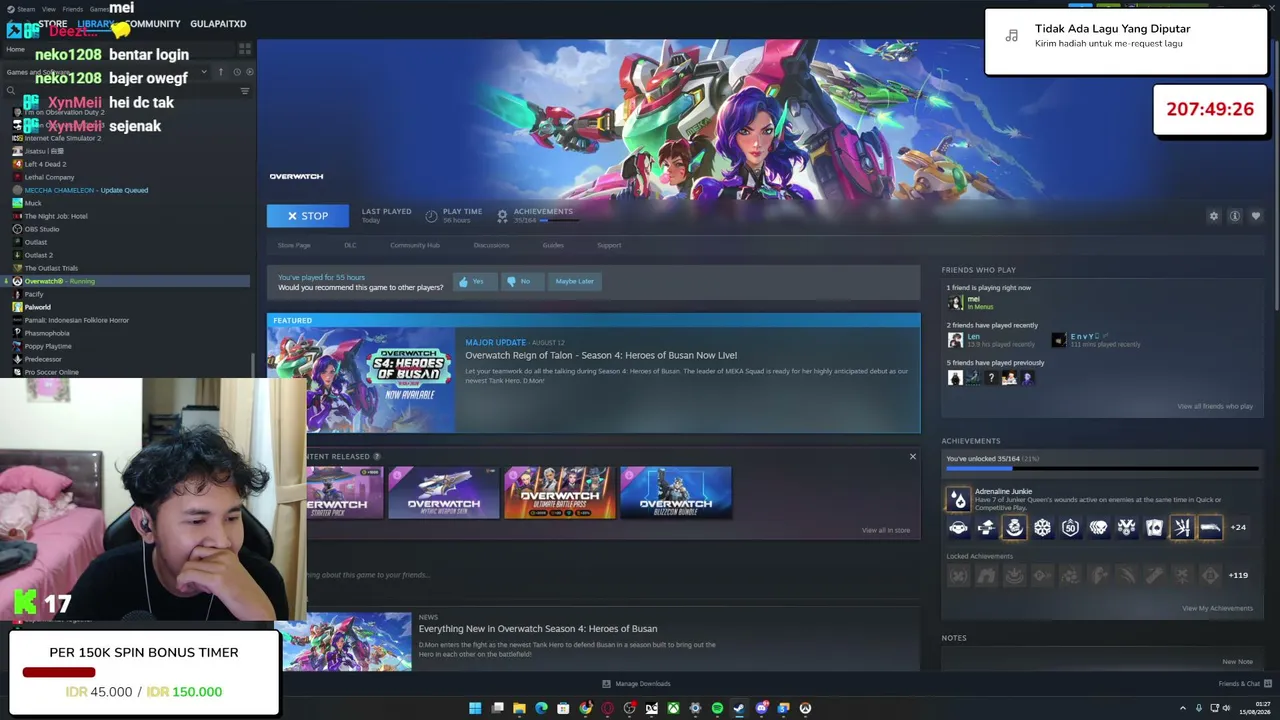Open the Overwatch Blizzcon Bundle thumbnail
The height and width of the screenshot is (720, 1280).
point(676,492)
